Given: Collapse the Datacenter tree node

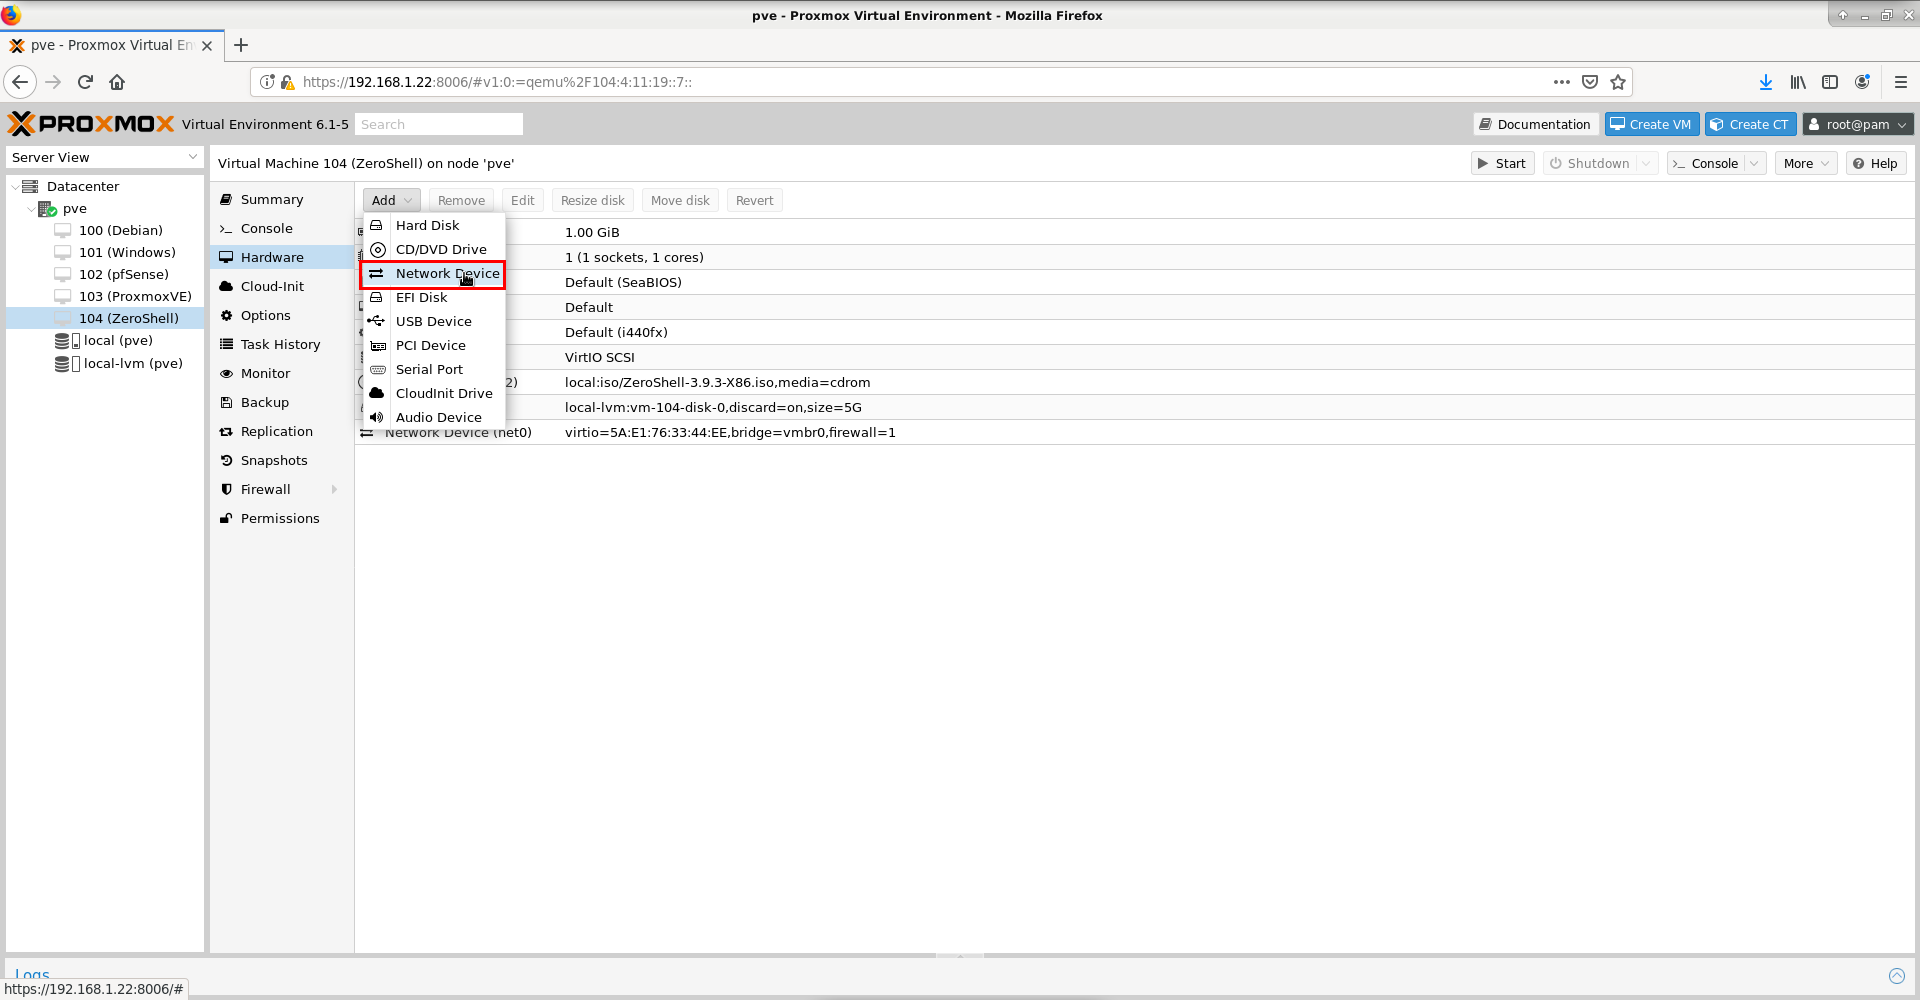Looking at the screenshot, I should (x=14, y=187).
